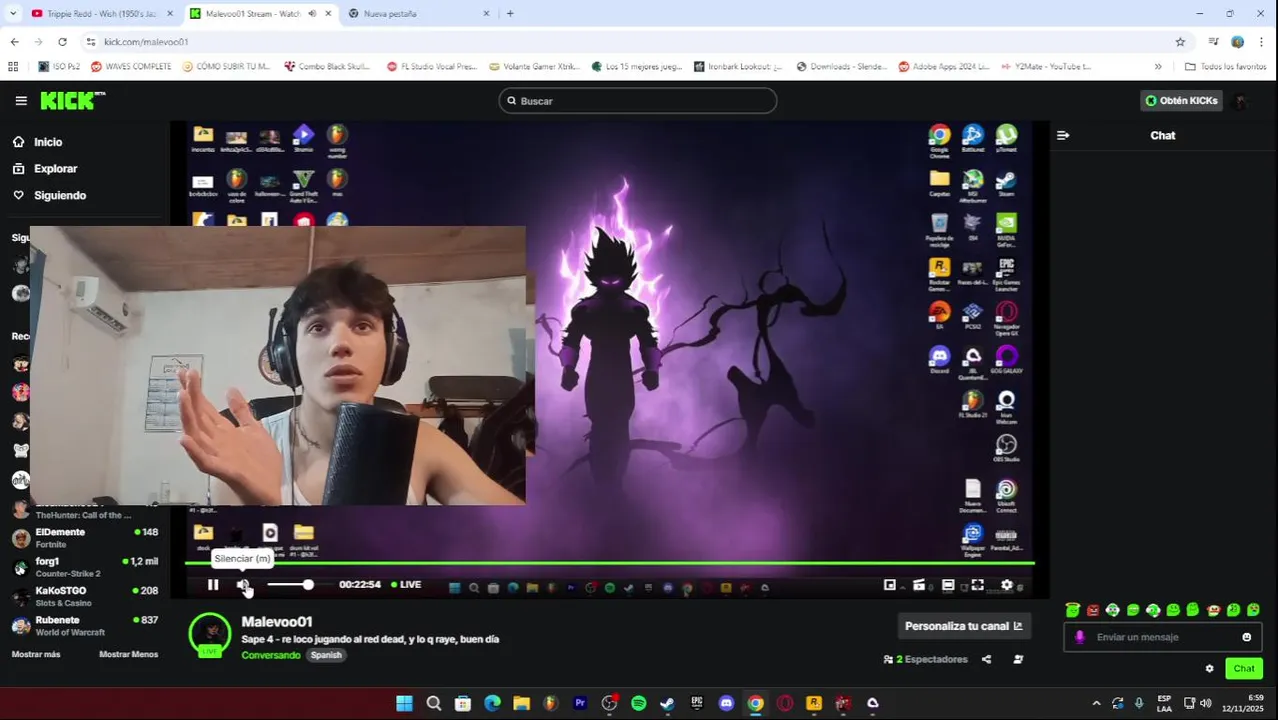Enter fullscreen in the Kick player
Viewport: 1278px width, 720px height.
[x=978, y=585]
